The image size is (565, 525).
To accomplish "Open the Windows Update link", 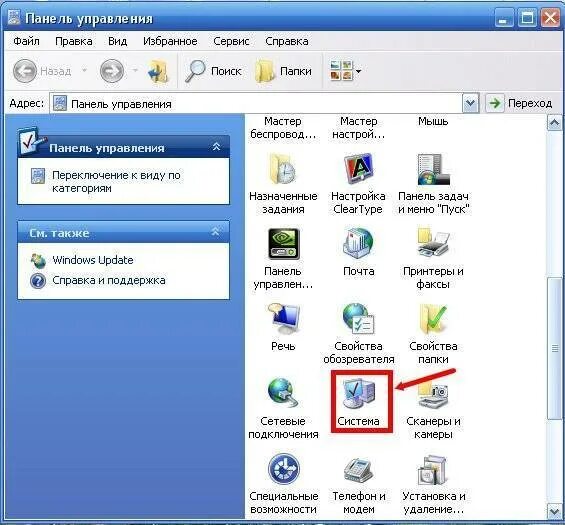I will (x=93, y=260).
